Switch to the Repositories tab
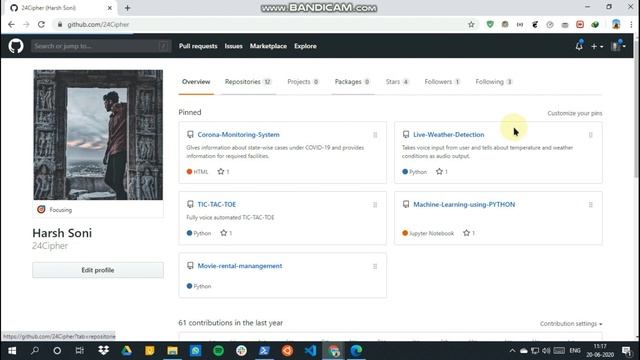This screenshot has height=360, width=640. pyautogui.click(x=248, y=82)
